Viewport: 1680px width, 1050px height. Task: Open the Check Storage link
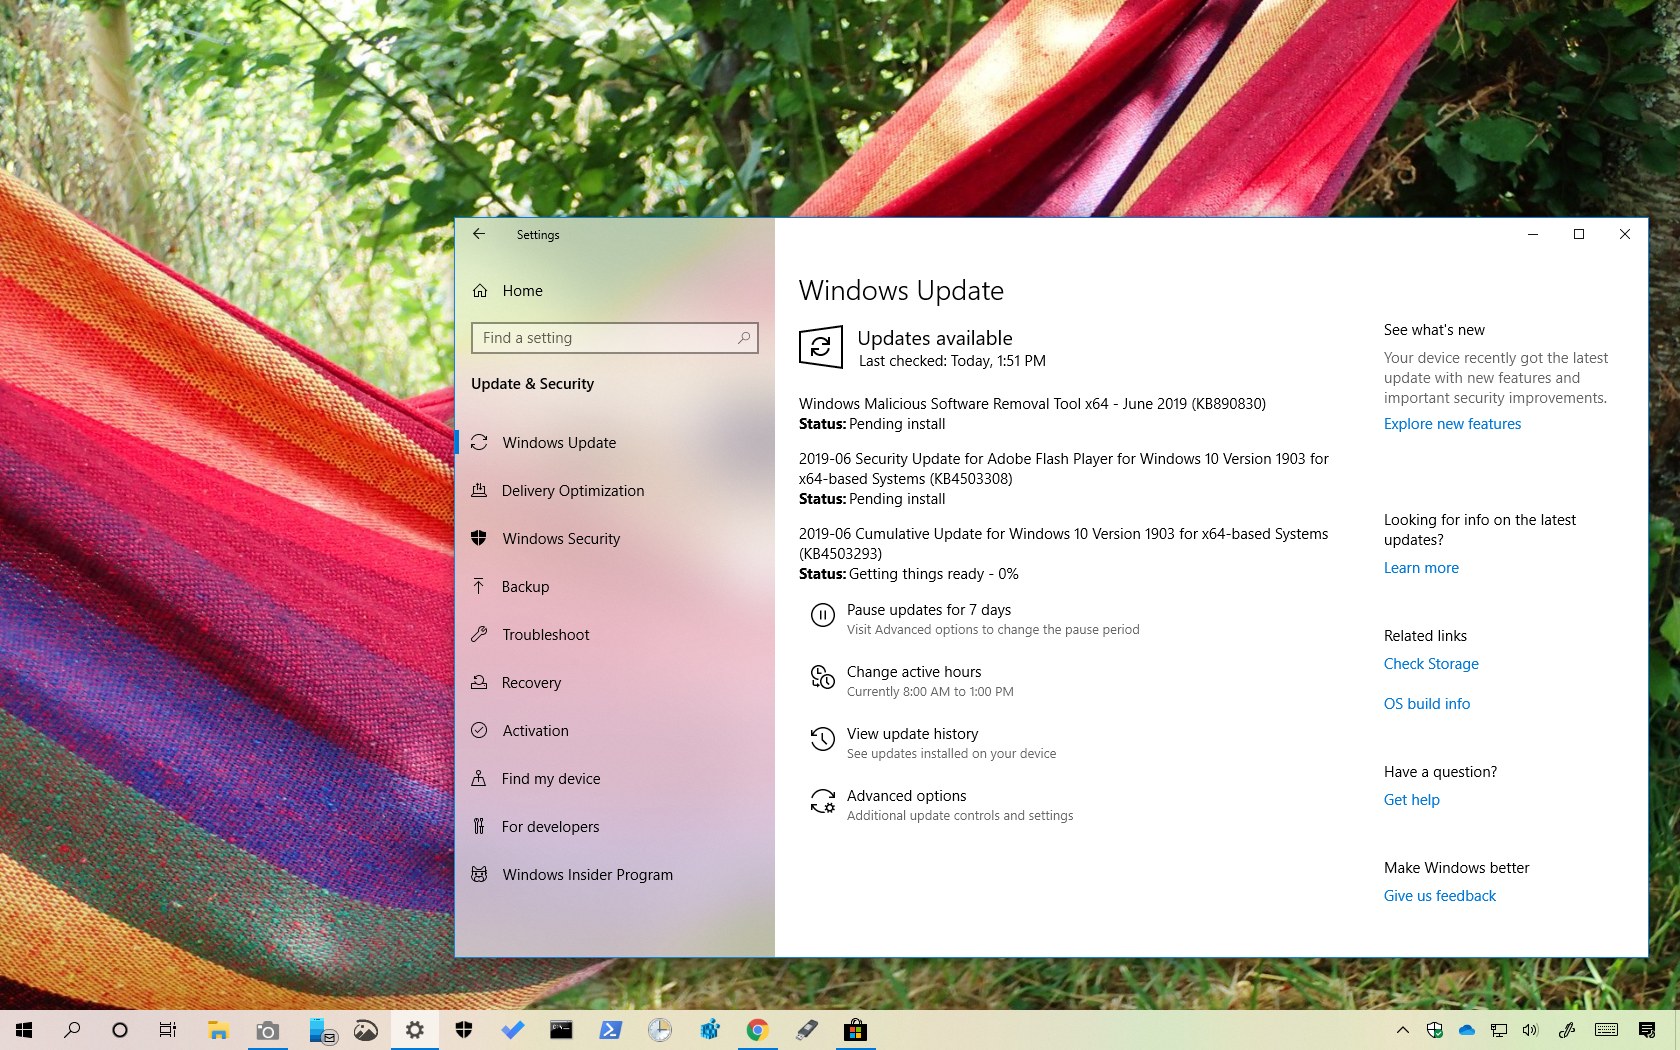[1431, 664]
